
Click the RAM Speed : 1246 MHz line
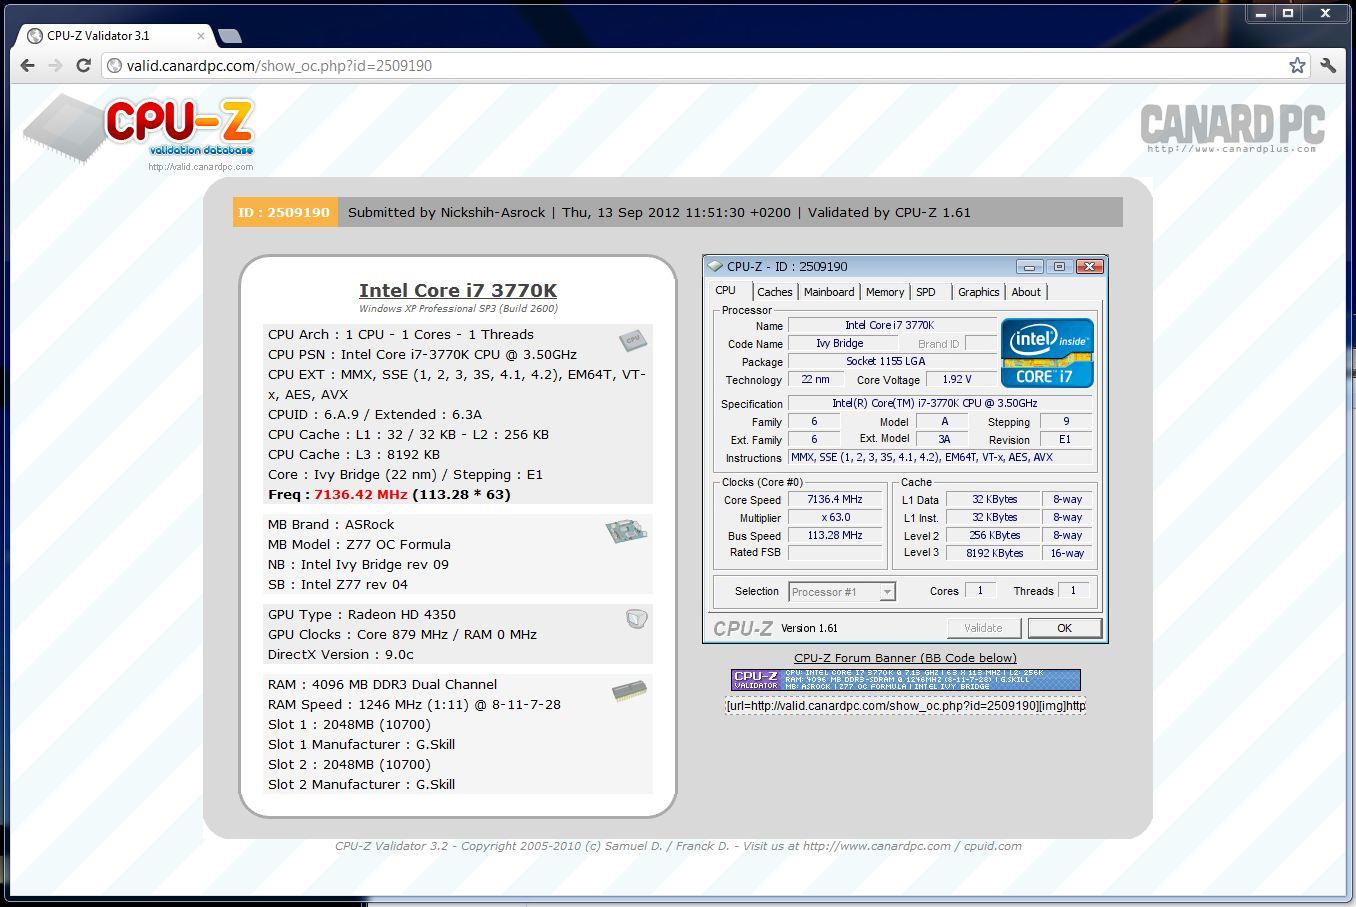coord(414,704)
